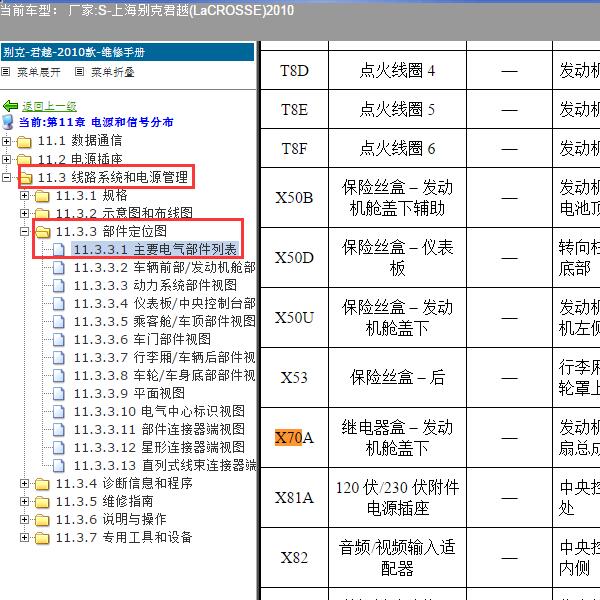Click the X82 code cell

click(x=294, y=558)
